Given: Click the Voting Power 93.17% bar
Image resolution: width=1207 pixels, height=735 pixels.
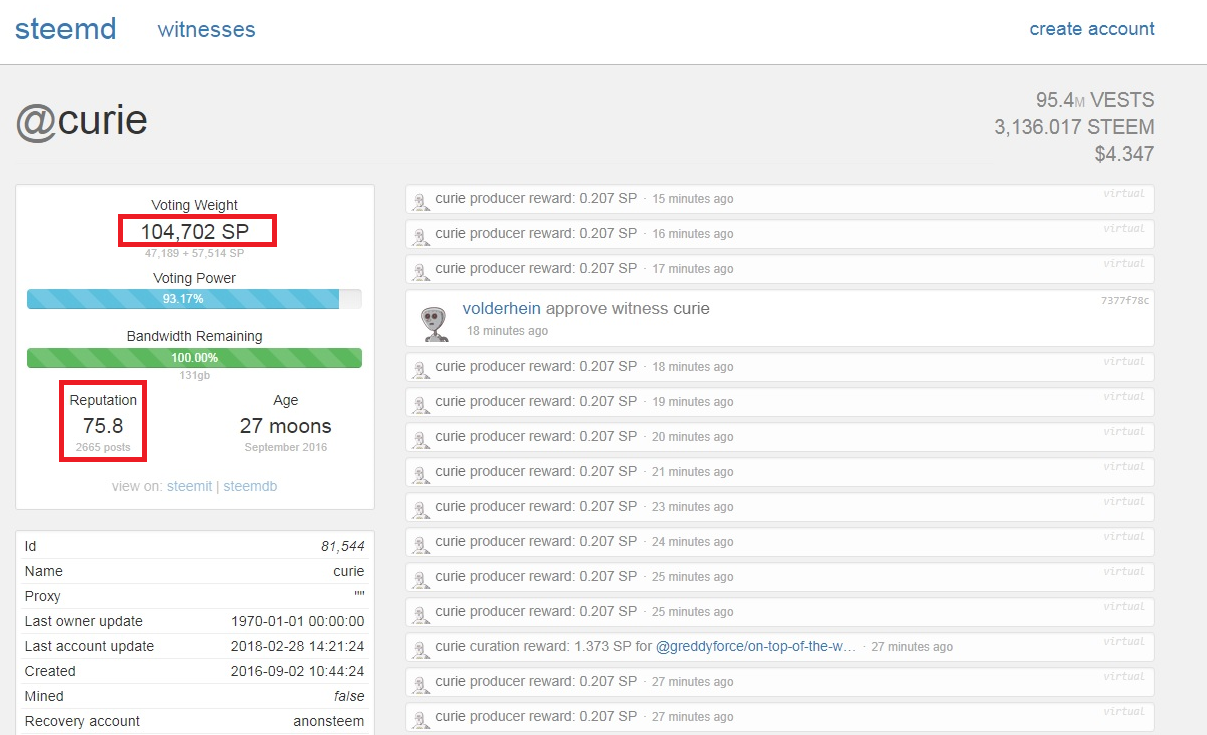Looking at the screenshot, I should pos(194,299).
